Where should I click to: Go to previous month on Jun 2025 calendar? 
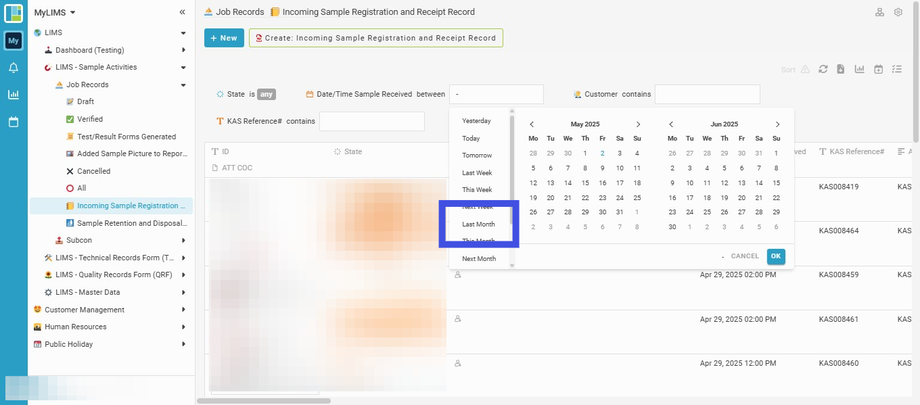(671, 124)
